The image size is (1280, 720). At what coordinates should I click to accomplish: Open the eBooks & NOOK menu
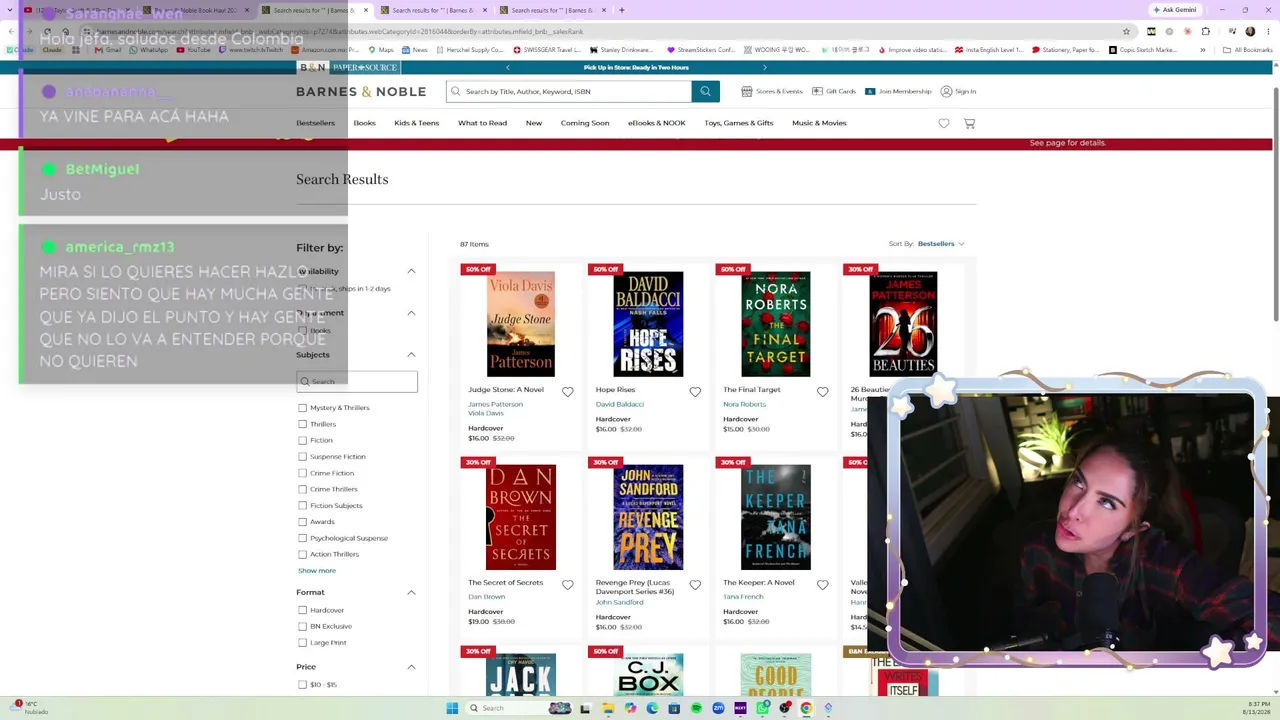click(x=656, y=123)
